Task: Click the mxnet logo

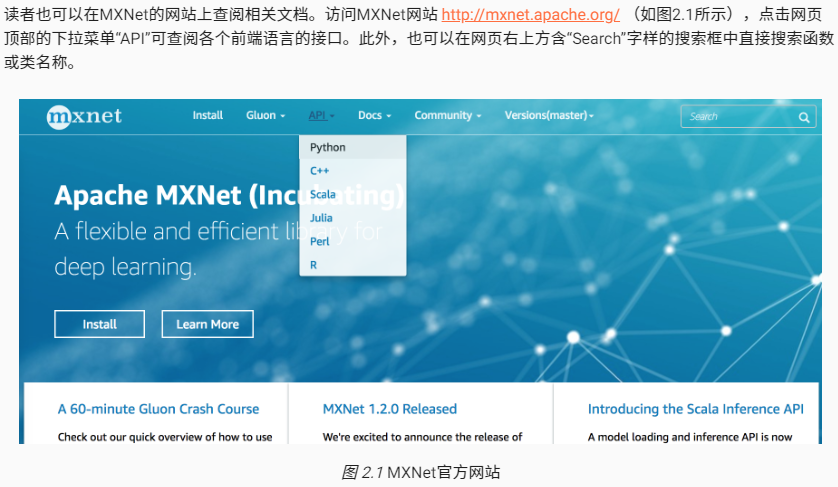Action: coord(84,116)
